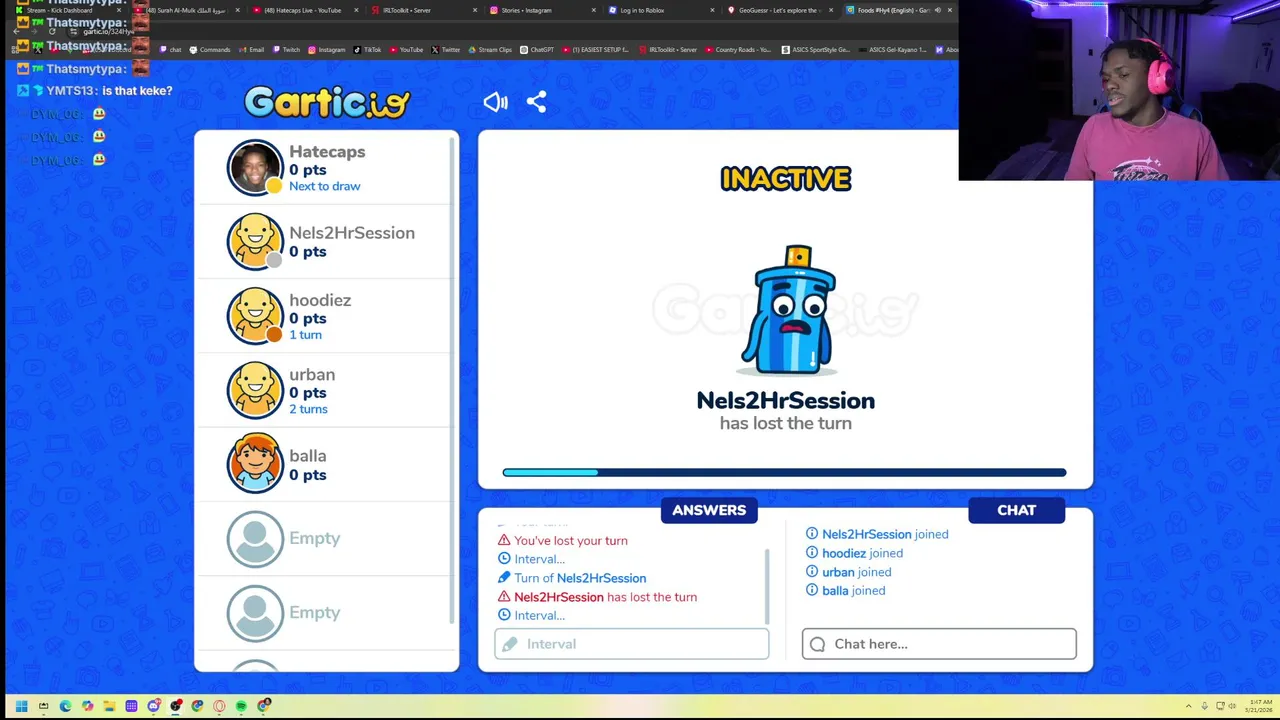Viewport: 1280px width, 720px height.
Task: Click Hatecaps player avatar
Action: [255, 167]
